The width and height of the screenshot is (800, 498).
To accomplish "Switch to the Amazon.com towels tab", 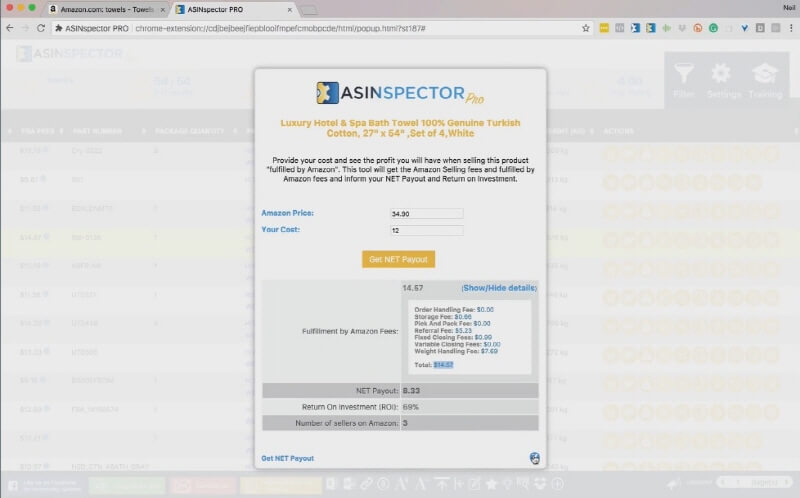I will coord(106,9).
